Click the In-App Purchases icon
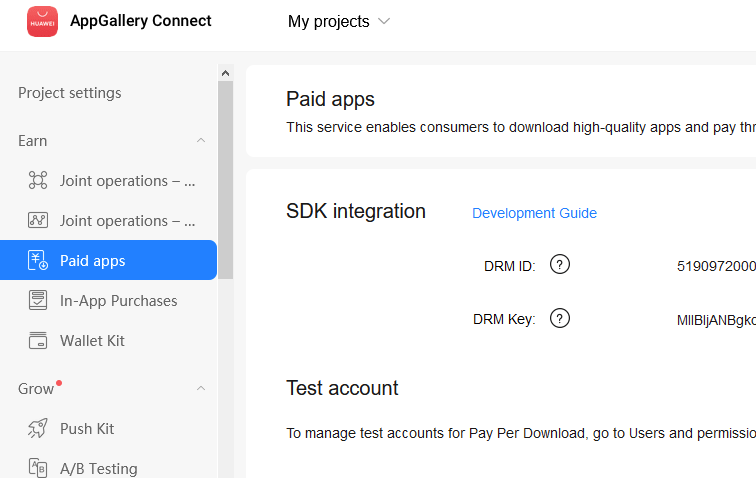Viewport: 756px width, 478px height. click(38, 301)
